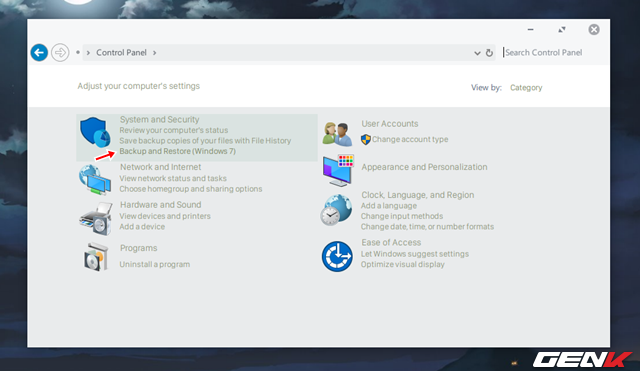Open Hardware and Sound category
The width and height of the screenshot is (640, 371).
point(160,205)
